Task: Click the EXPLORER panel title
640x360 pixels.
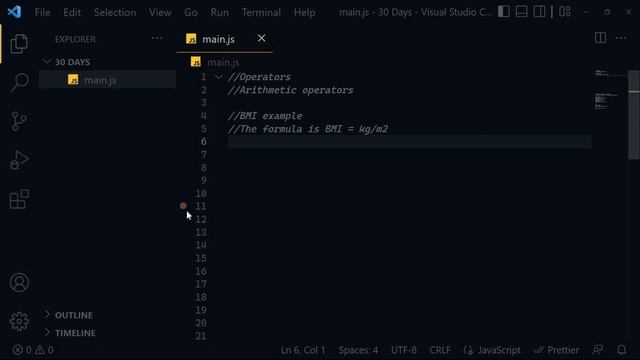Action: pos(75,39)
